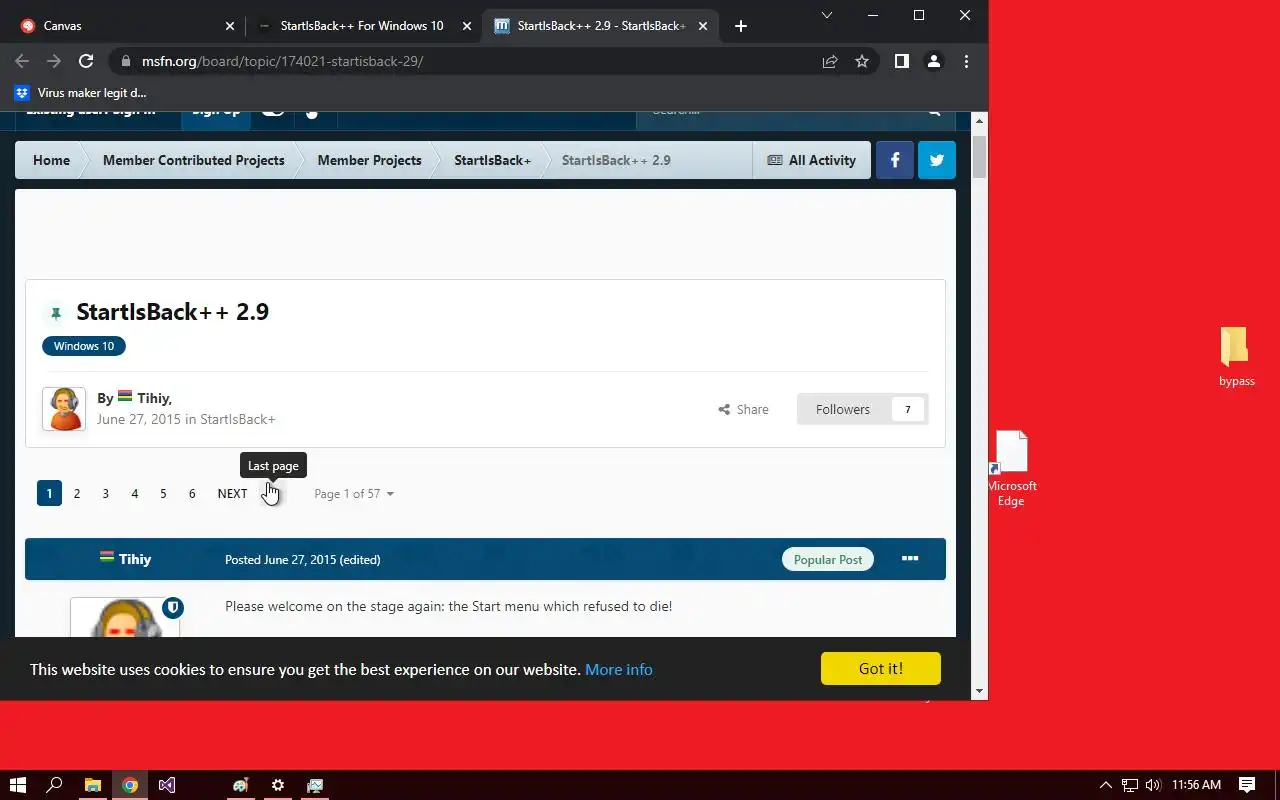The image size is (1280, 800).
Task: Go back using browser back arrow
Action: [x=22, y=61]
